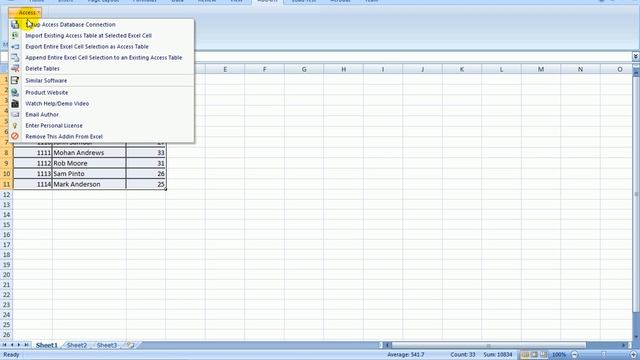Click the zoom out minus button

coord(575,355)
